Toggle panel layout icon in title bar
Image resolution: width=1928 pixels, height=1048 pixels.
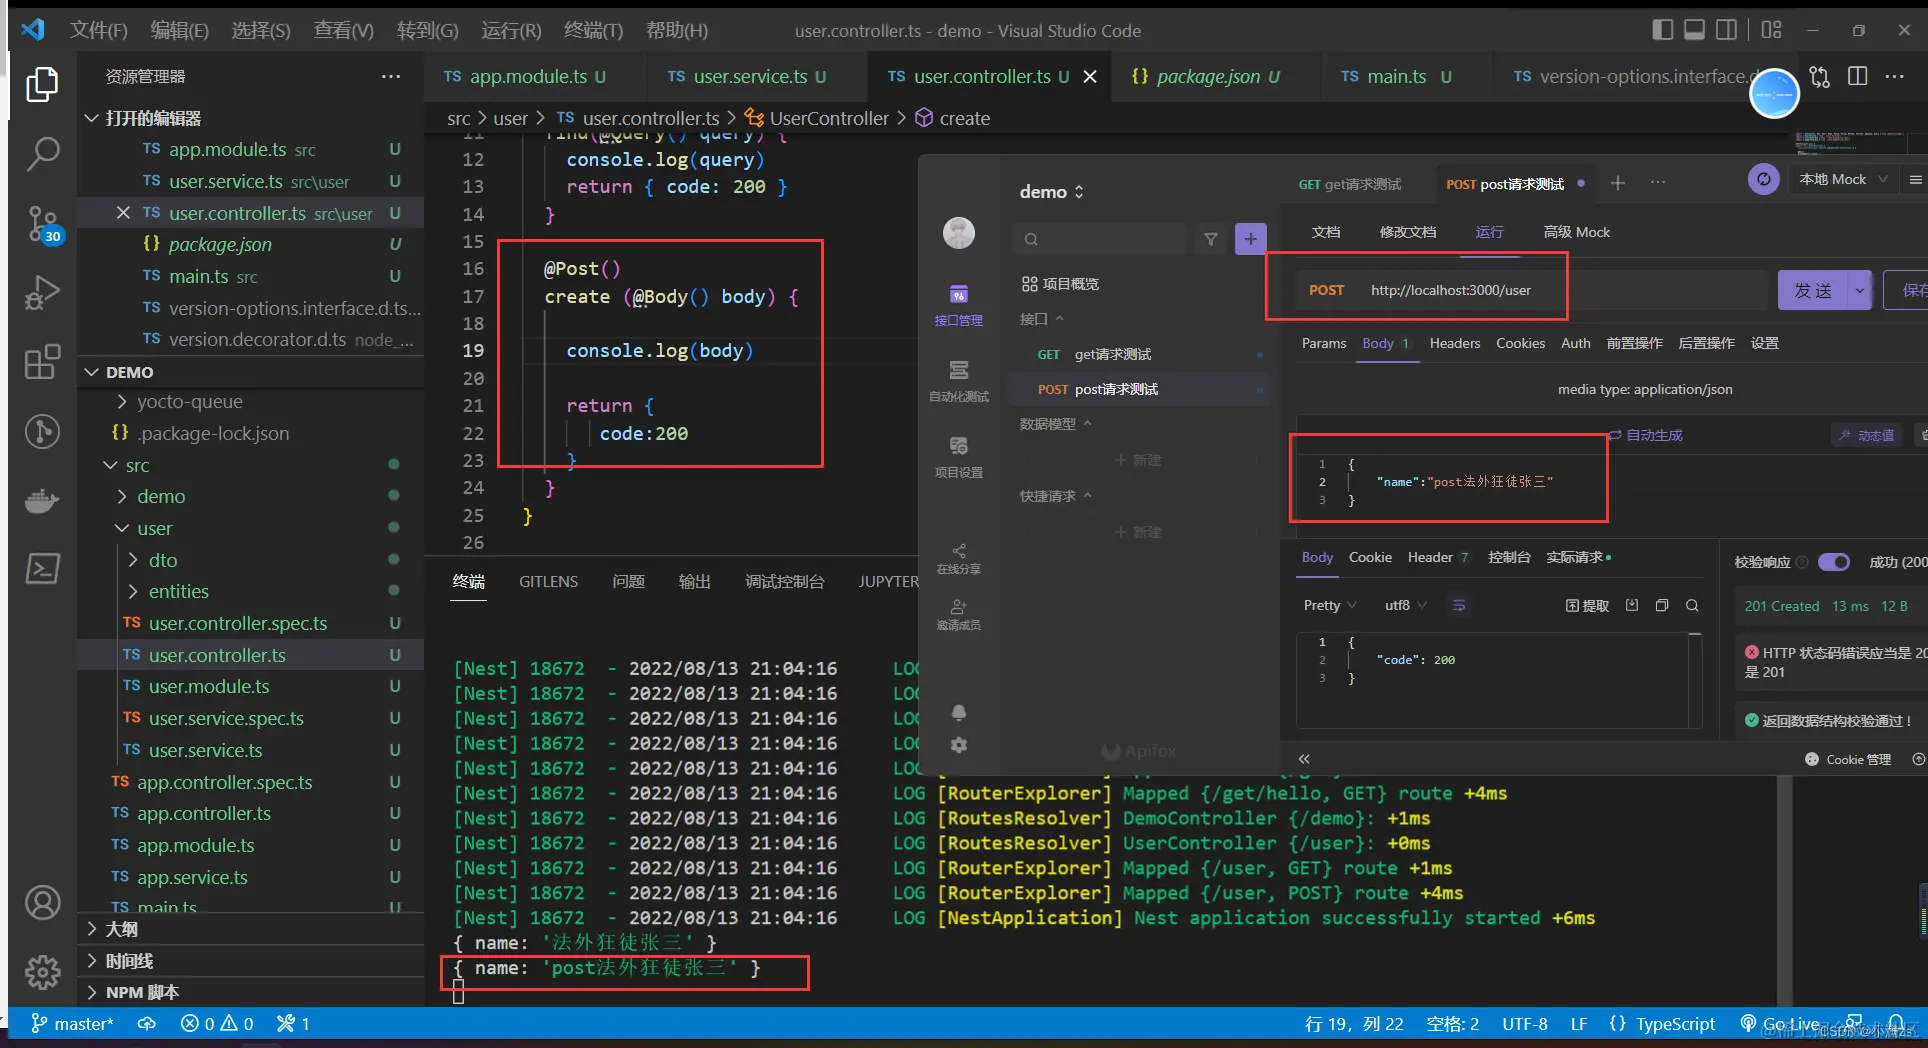(1694, 30)
